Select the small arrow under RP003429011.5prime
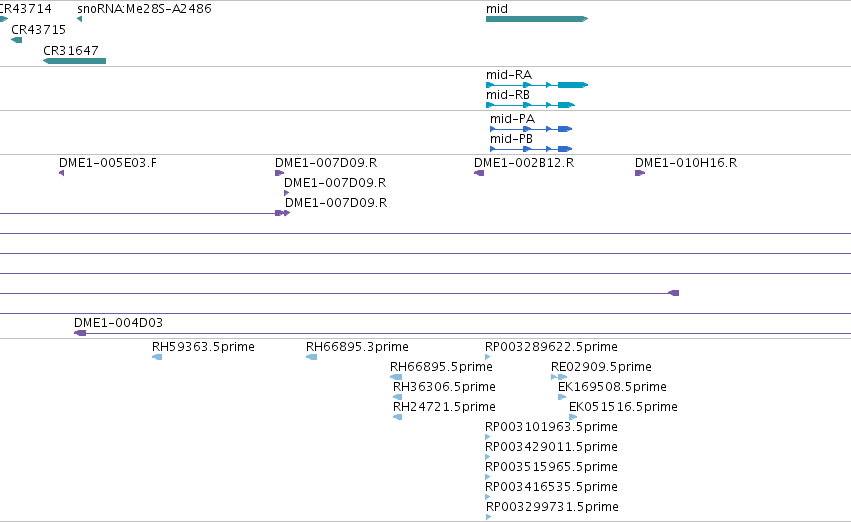 488,457
